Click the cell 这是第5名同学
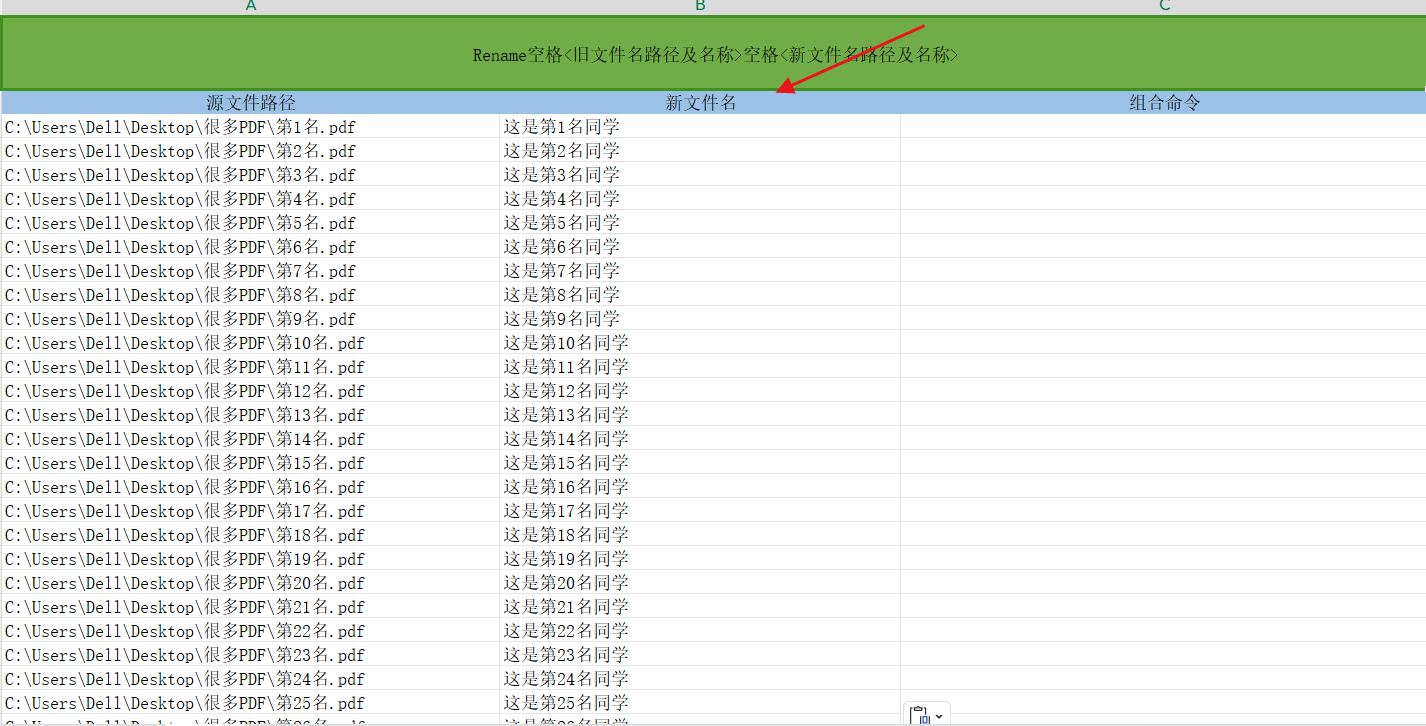This screenshot has height=726, width=1426. (700, 223)
